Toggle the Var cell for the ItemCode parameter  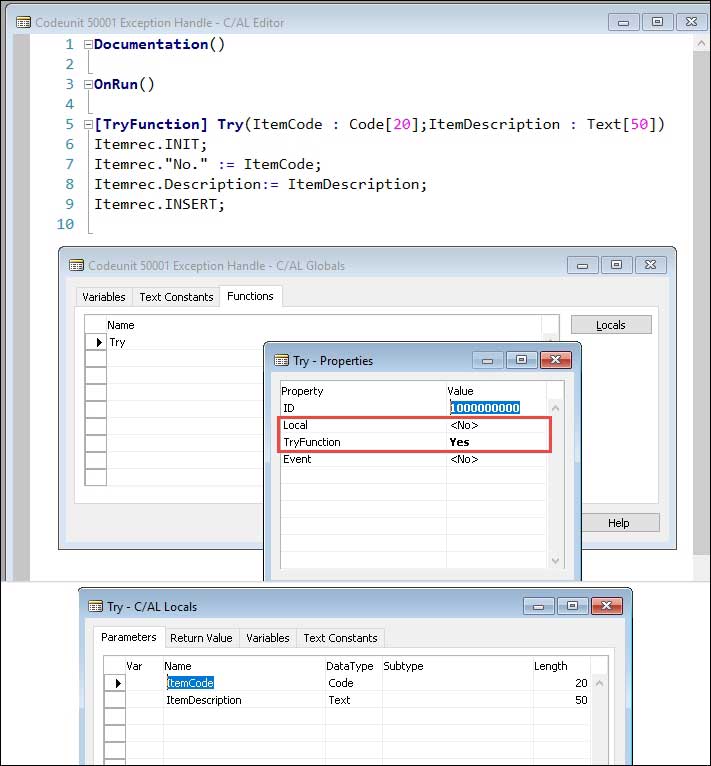[x=144, y=683]
